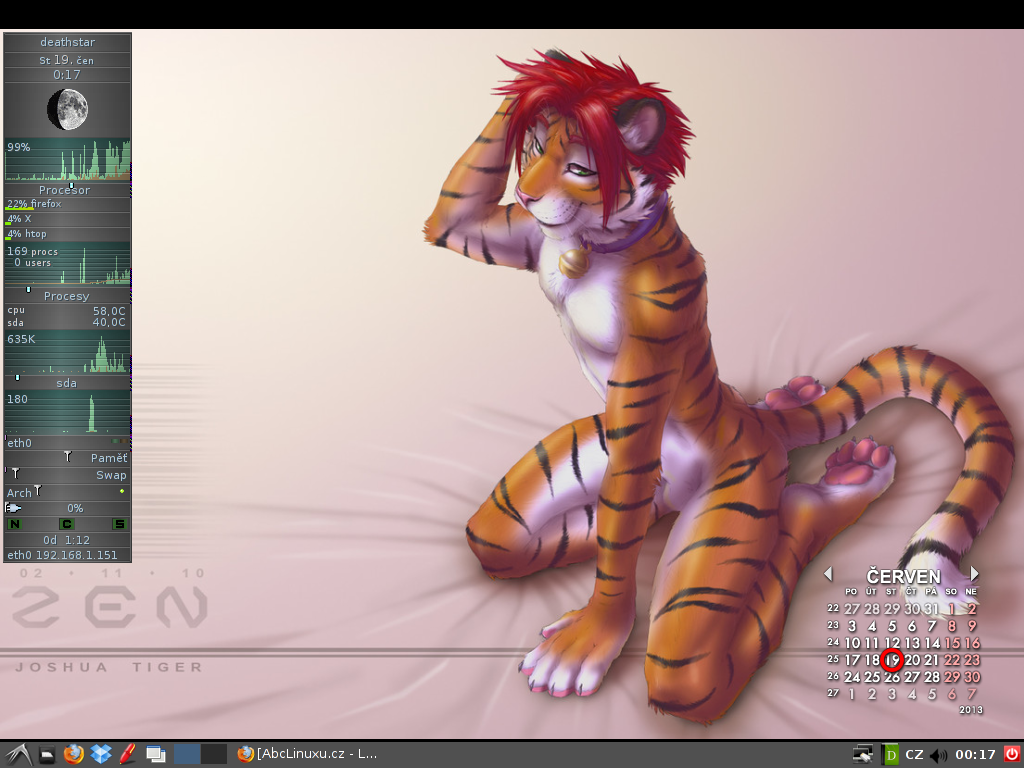Switch to the second workspace in pager
Image resolution: width=1024 pixels, height=768 pixels.
pos(214,754)
